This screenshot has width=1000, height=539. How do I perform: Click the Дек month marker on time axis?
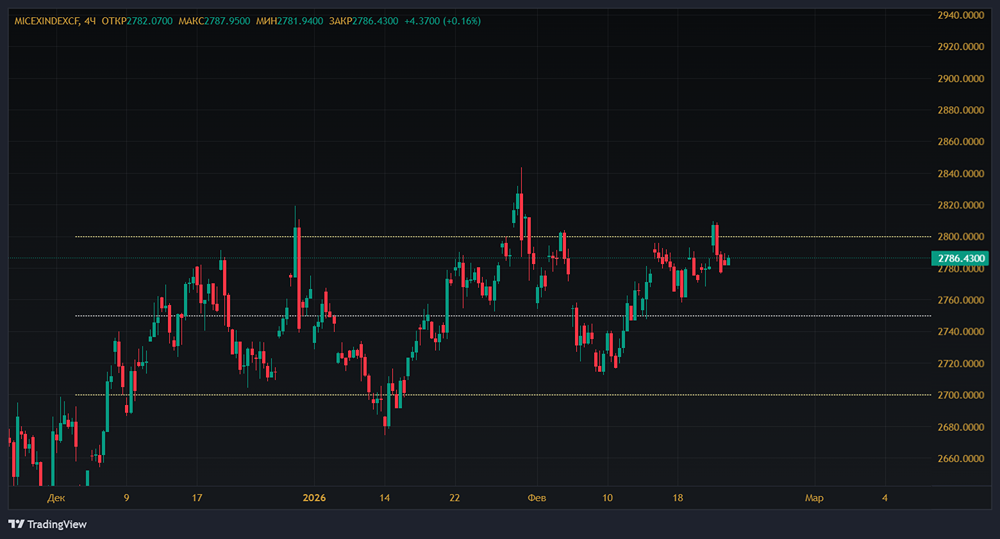56,497
